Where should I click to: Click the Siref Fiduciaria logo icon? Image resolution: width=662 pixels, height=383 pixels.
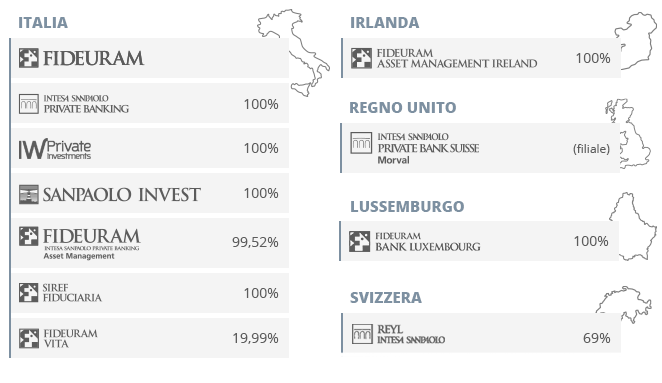[28, 293]
